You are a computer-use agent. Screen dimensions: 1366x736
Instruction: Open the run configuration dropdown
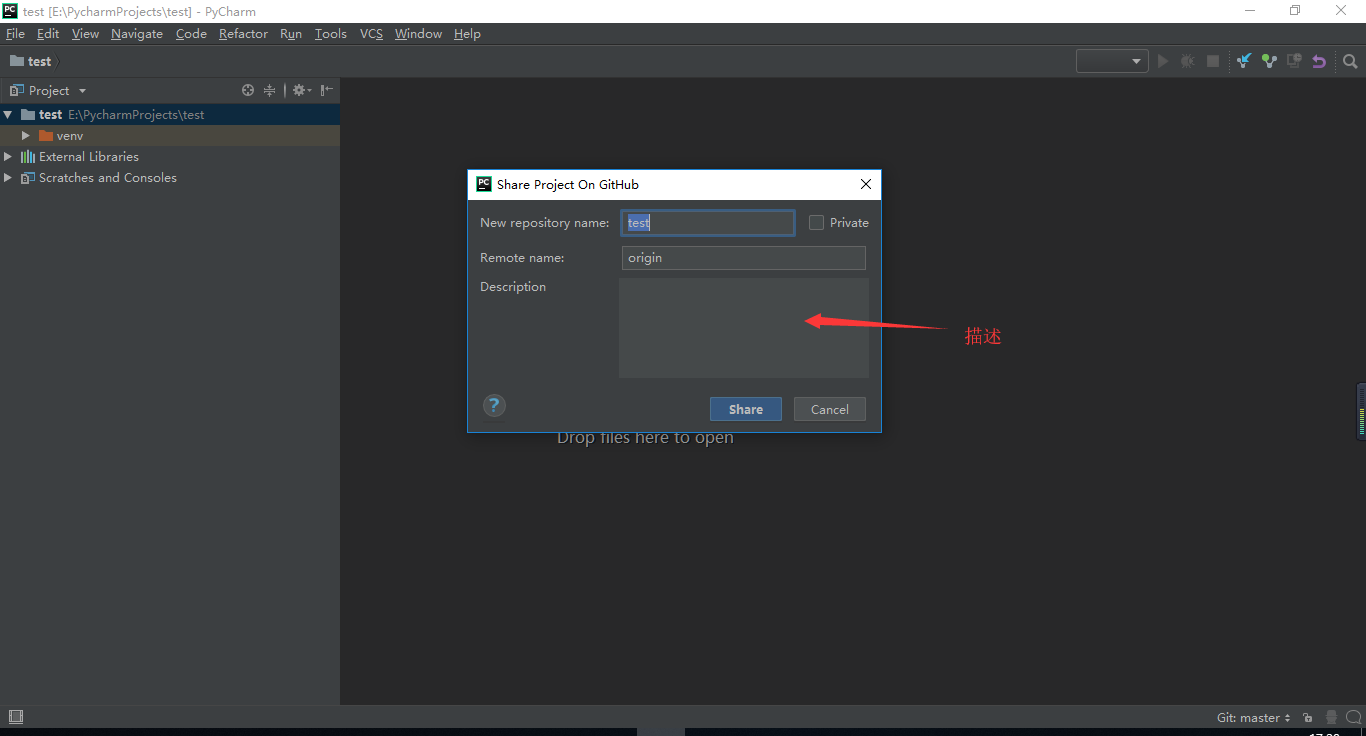point(1112,61)
